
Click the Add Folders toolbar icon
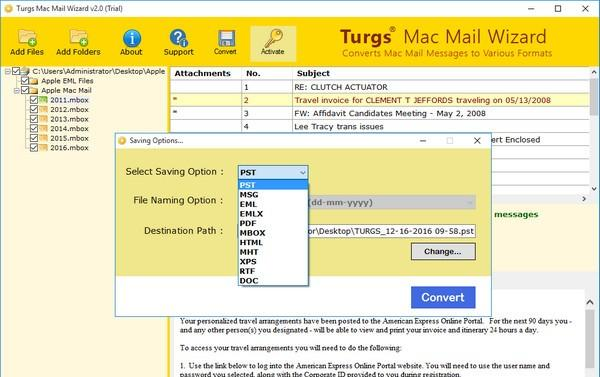click(x=78, y=38)
